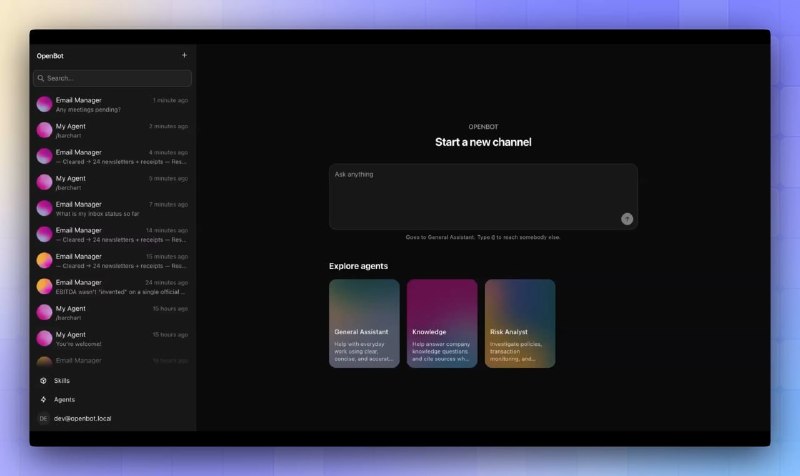This screenshot has width=800, height=476.
Task: Click the DE user avatar icon
Action: 43,418
